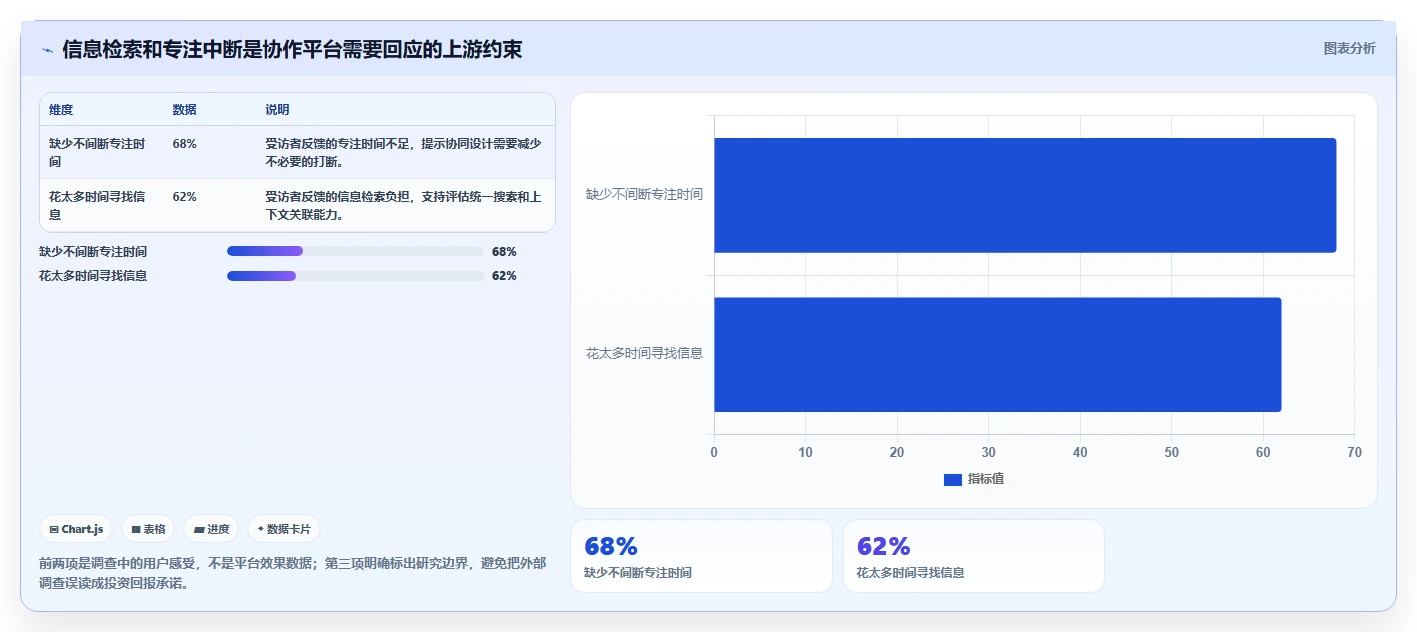
Task: Click the 说明 column header
Action: pyautogui.click(x=277, y=110)
